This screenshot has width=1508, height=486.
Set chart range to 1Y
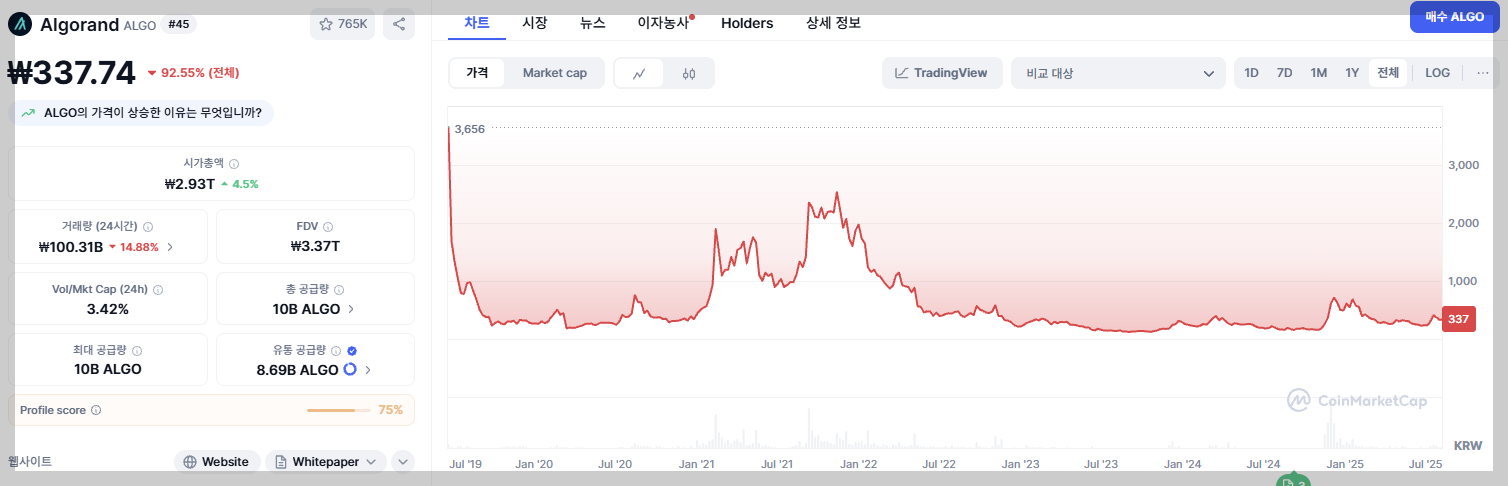pyautogui.click(x=1352, y=73)
